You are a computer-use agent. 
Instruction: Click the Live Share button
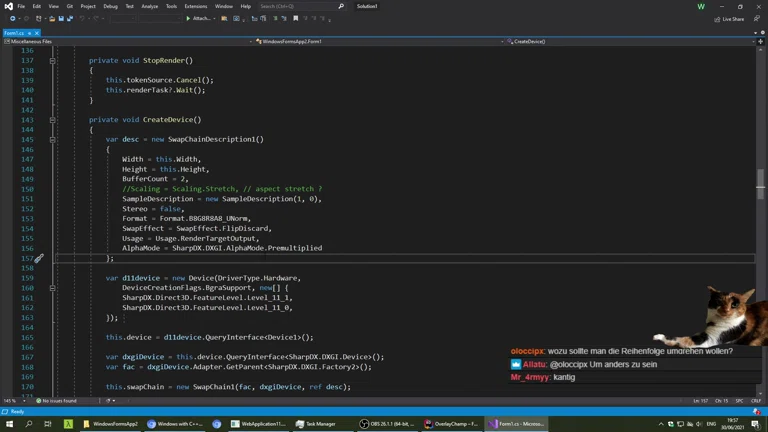(x=729, y=19)
